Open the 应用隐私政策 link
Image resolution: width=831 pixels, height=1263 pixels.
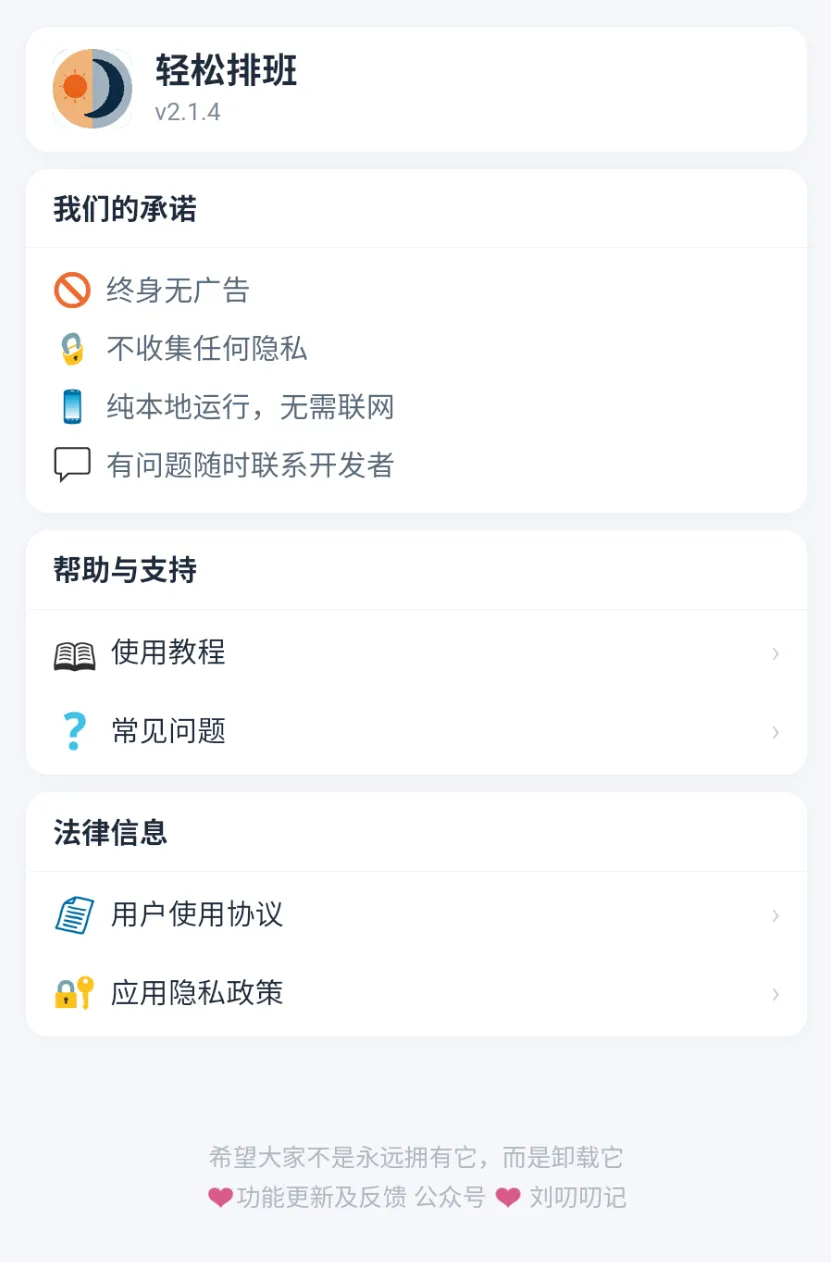pyautogui.click(x=416, y=993)
